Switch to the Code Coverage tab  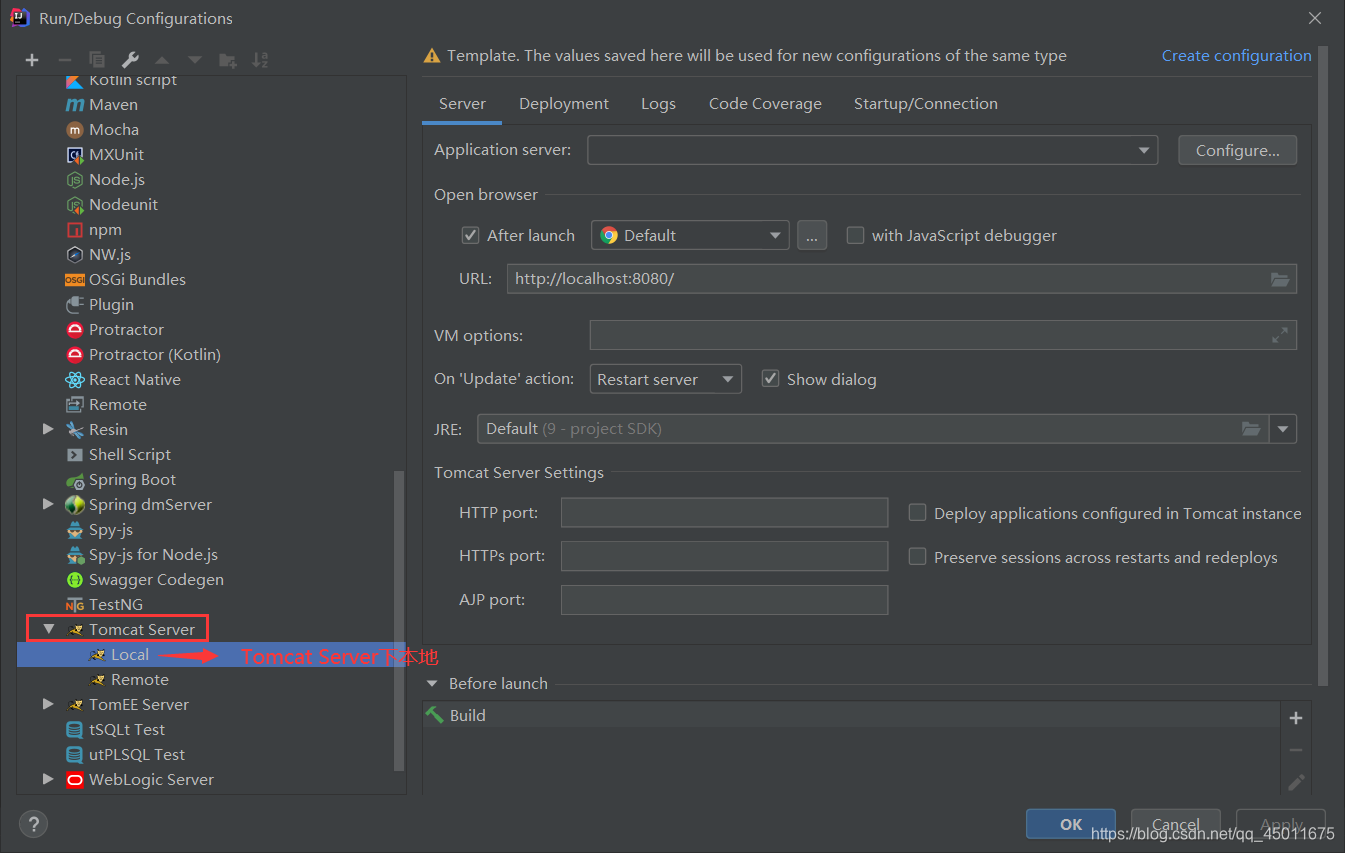[765, 104]
